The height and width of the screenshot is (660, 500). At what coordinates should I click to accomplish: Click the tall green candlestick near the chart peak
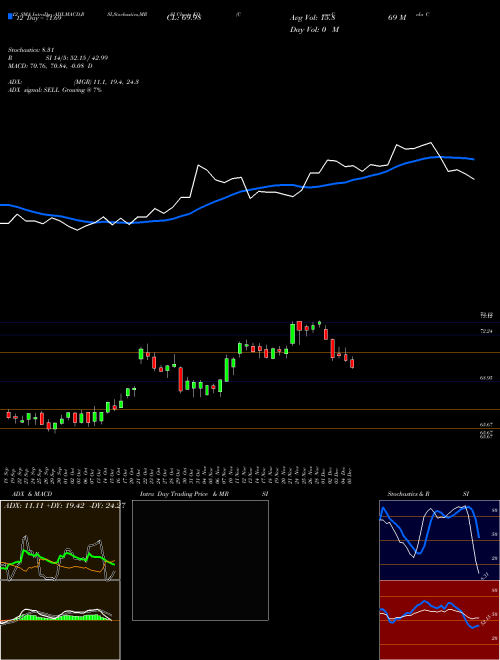[x=293, y=334]
